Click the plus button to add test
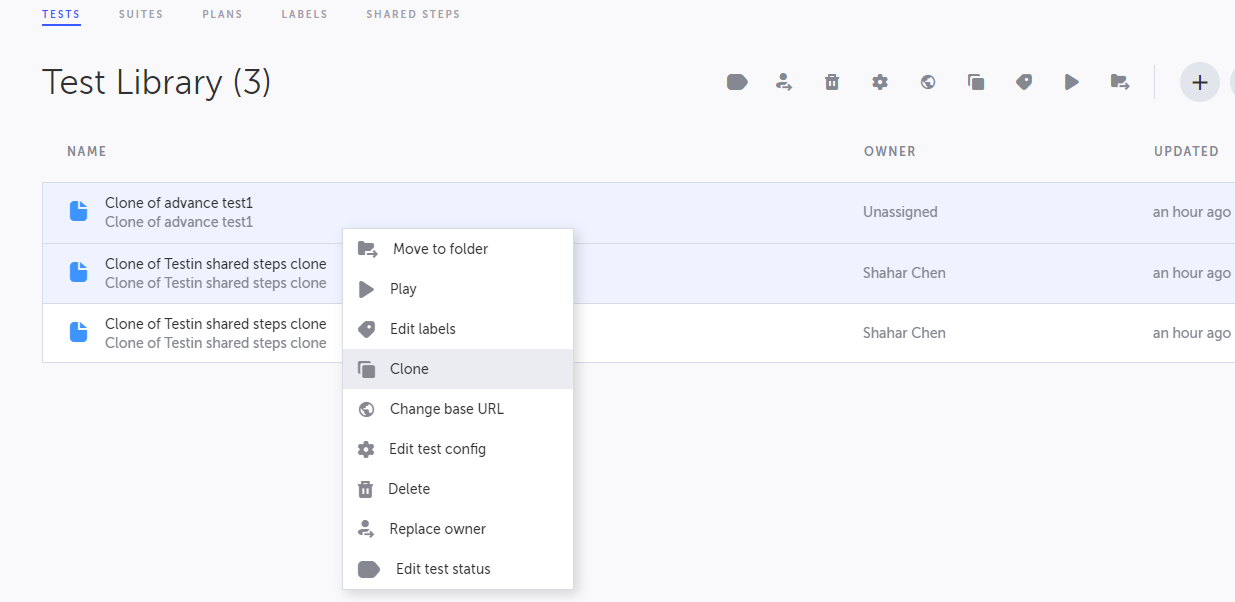The height and width of the screenshot is (602, 1235). point(1200,82)
